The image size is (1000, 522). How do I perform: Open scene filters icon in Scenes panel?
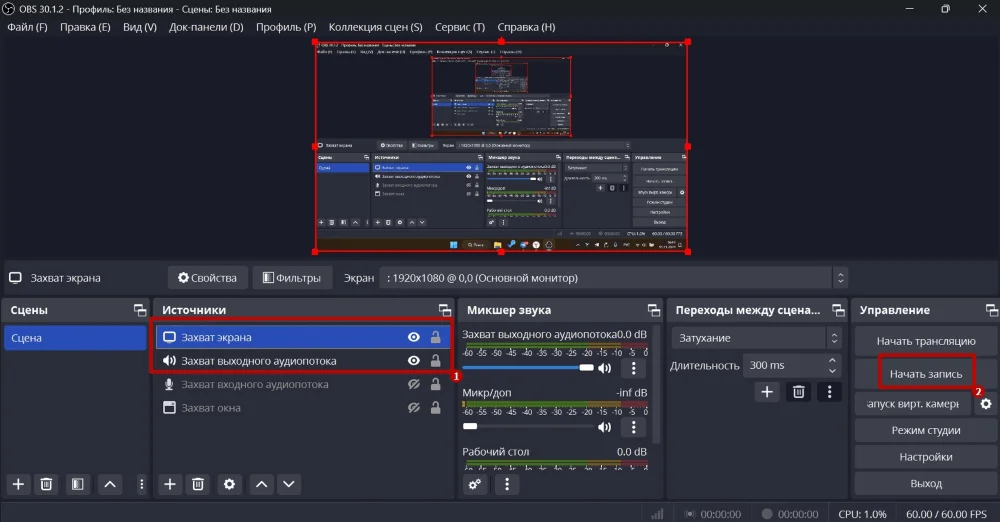(76, 484)
